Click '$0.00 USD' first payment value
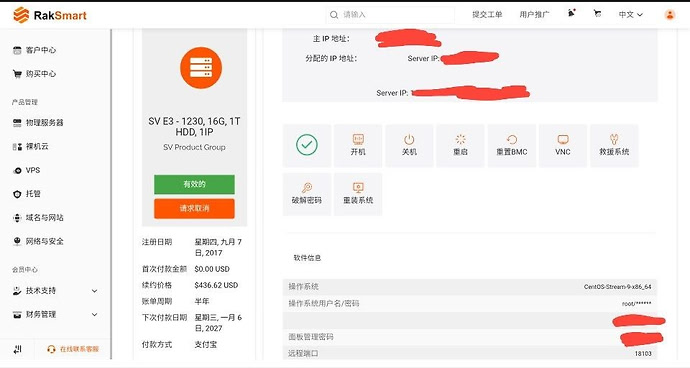690x368 pixels. click(x=212, y=269)
